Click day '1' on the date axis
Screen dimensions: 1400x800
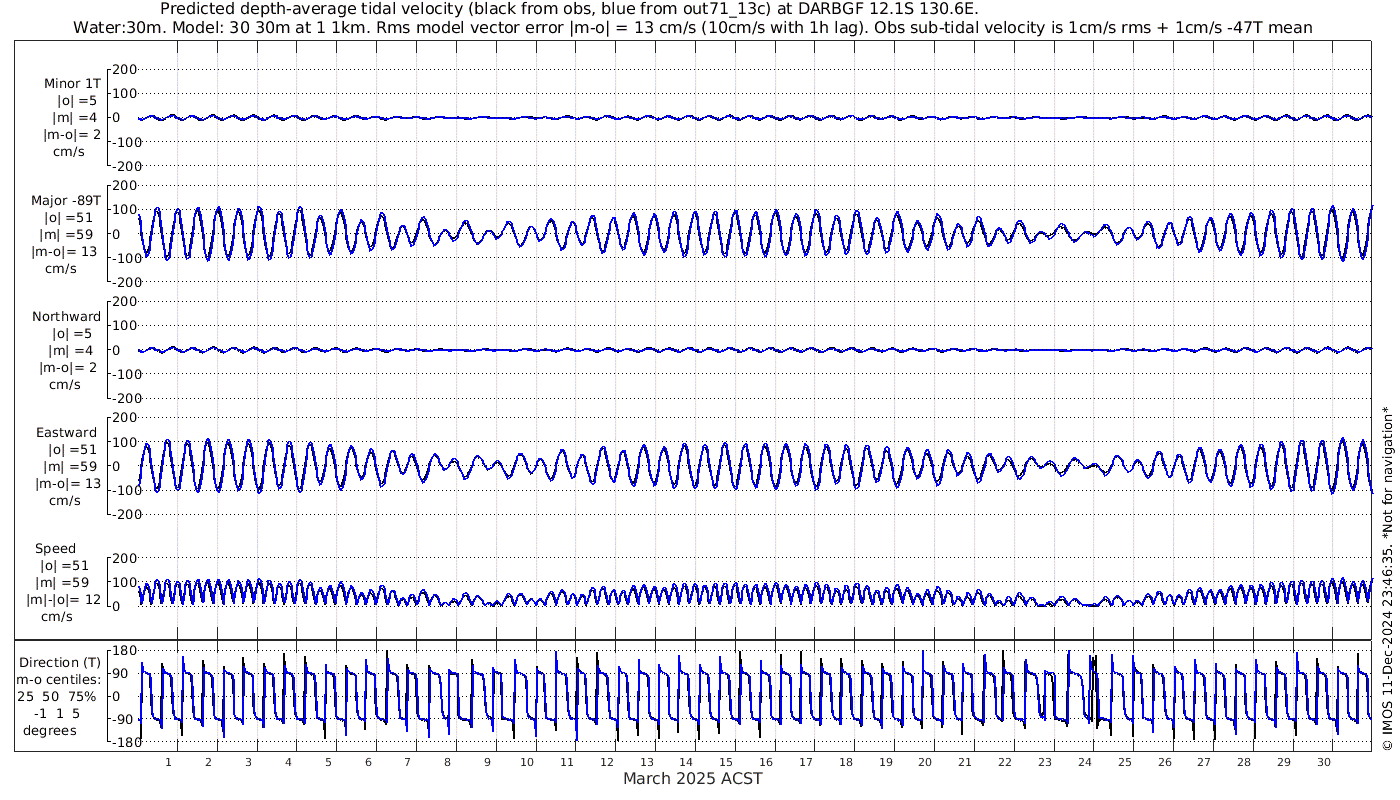169,762
